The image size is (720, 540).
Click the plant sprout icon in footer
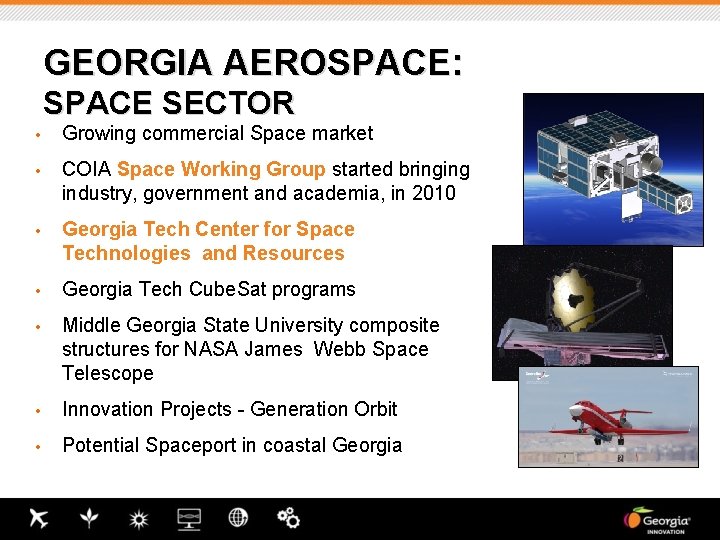[89, 518]
